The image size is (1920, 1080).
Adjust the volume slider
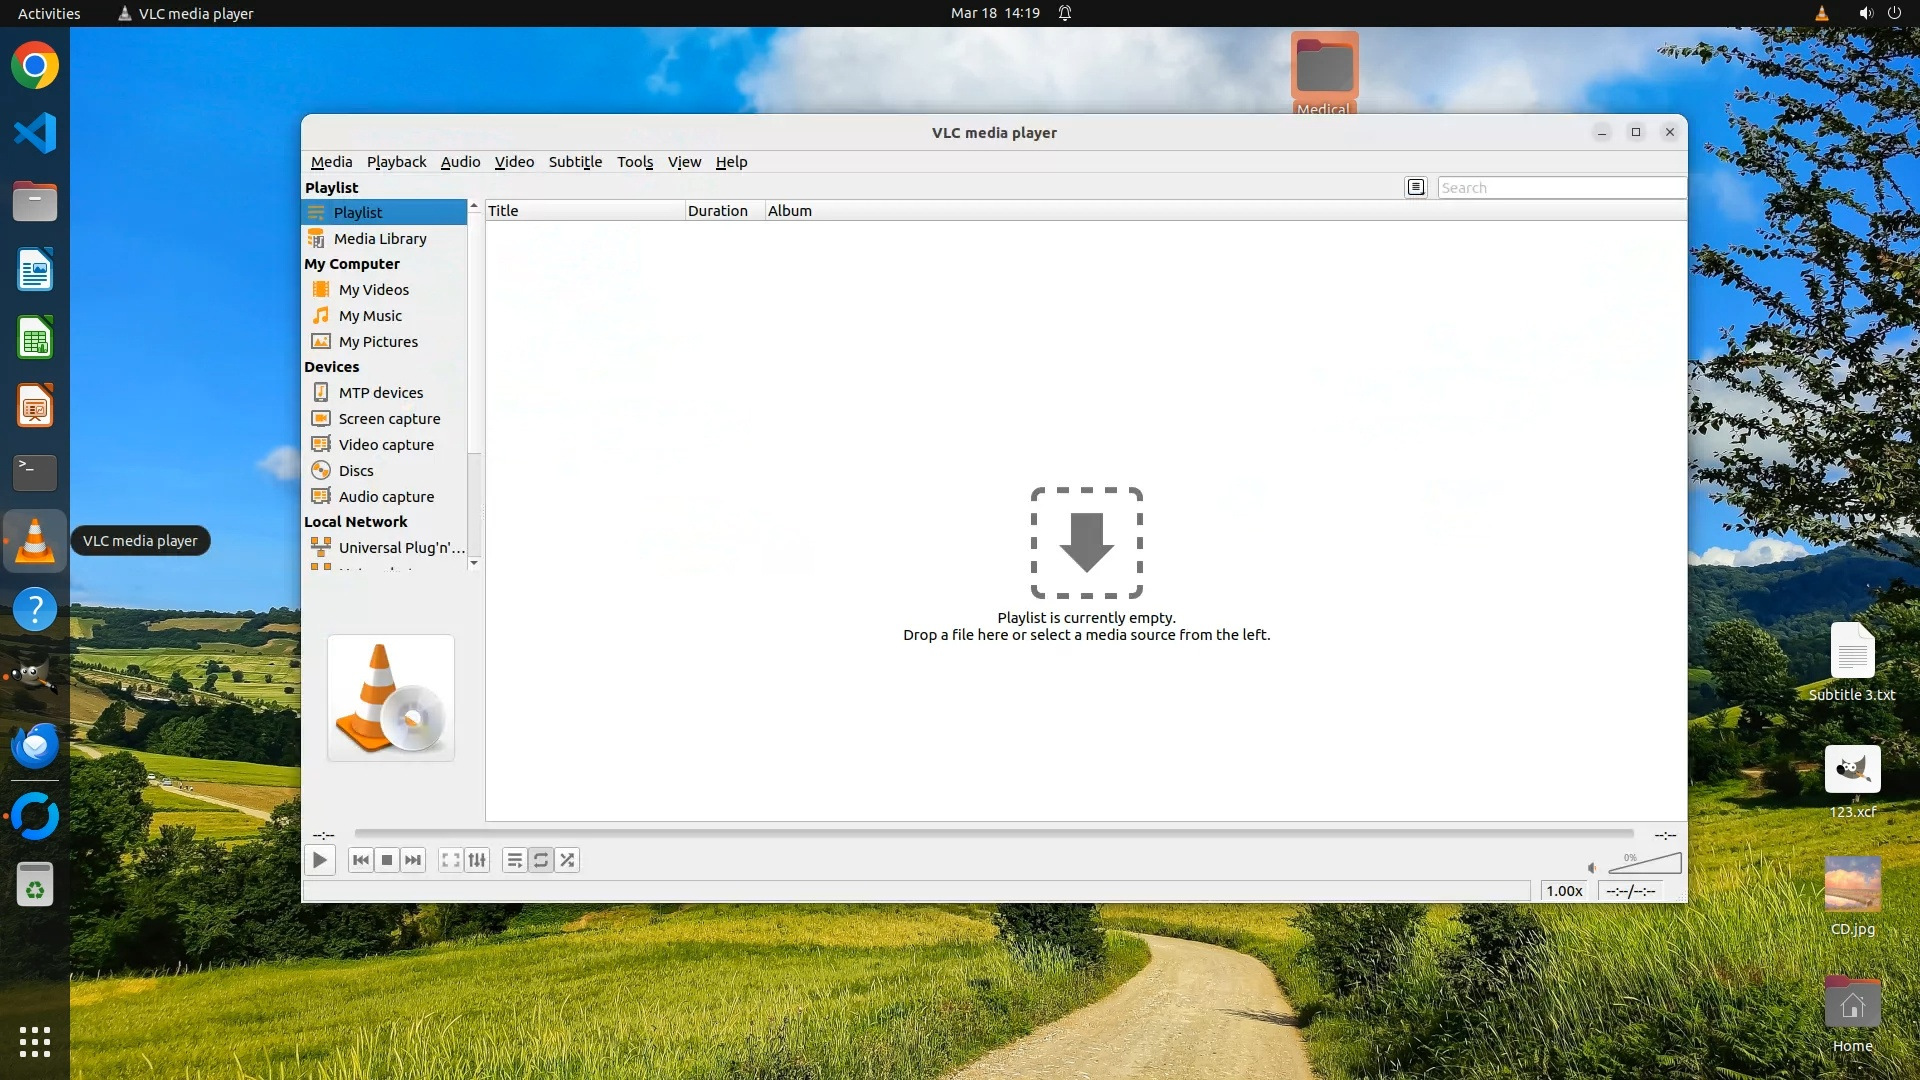tap(1645, 864)
